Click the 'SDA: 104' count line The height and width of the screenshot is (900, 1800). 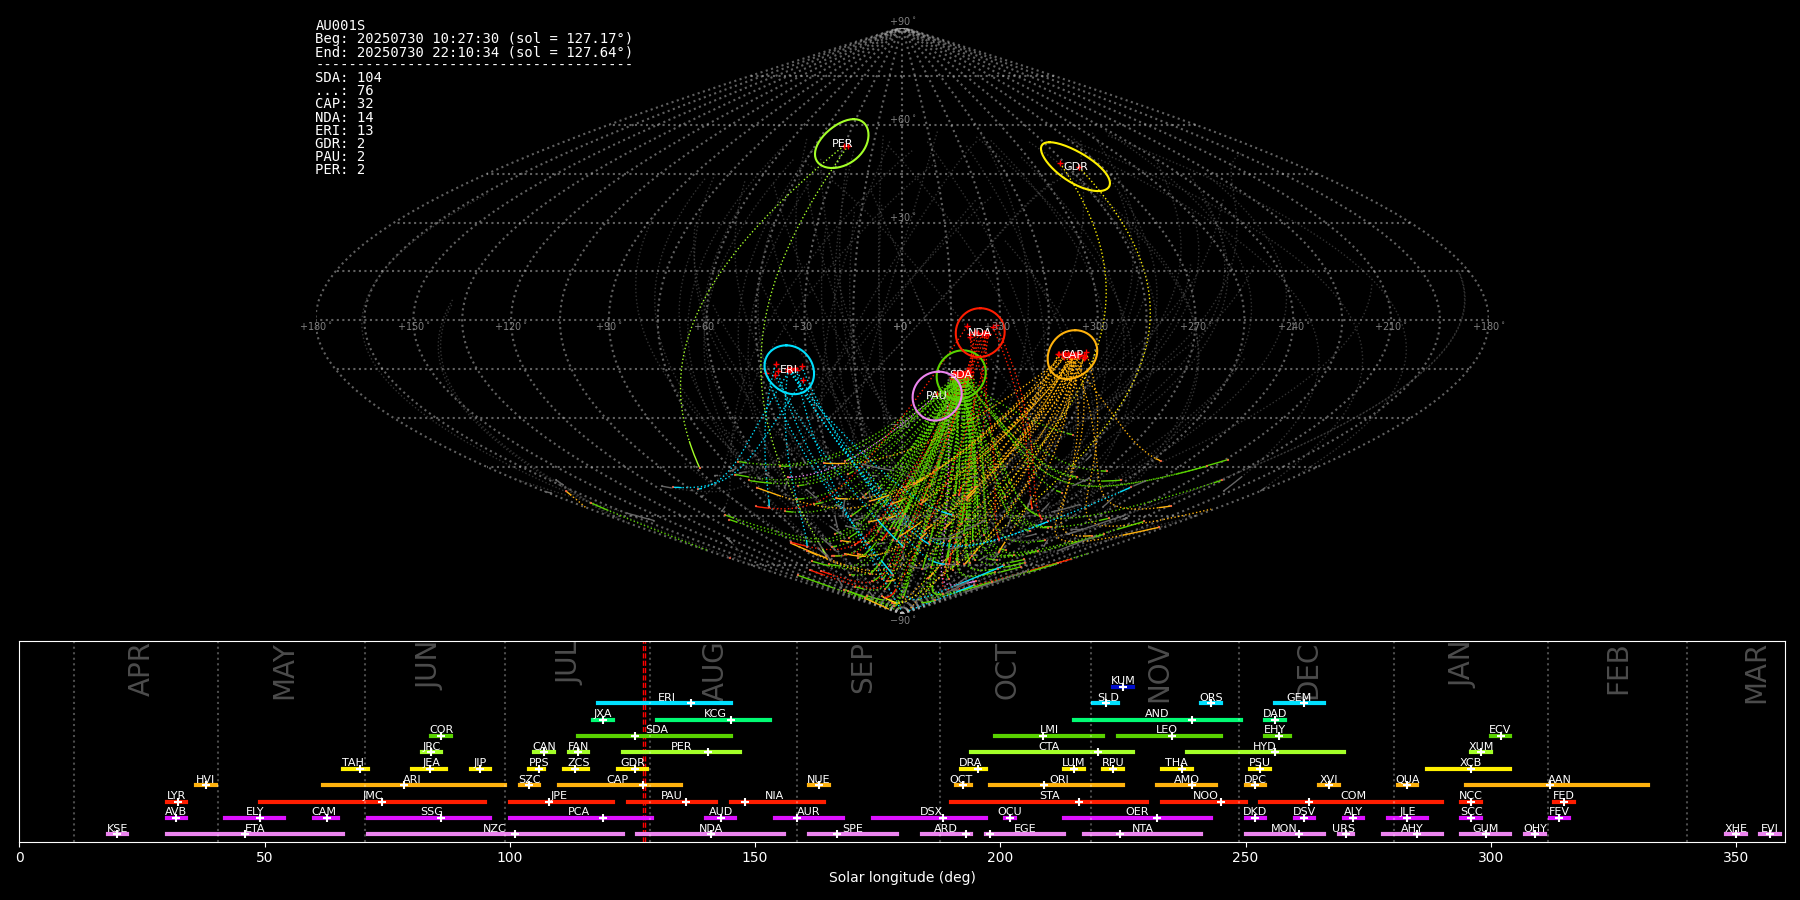click(348, 78)
